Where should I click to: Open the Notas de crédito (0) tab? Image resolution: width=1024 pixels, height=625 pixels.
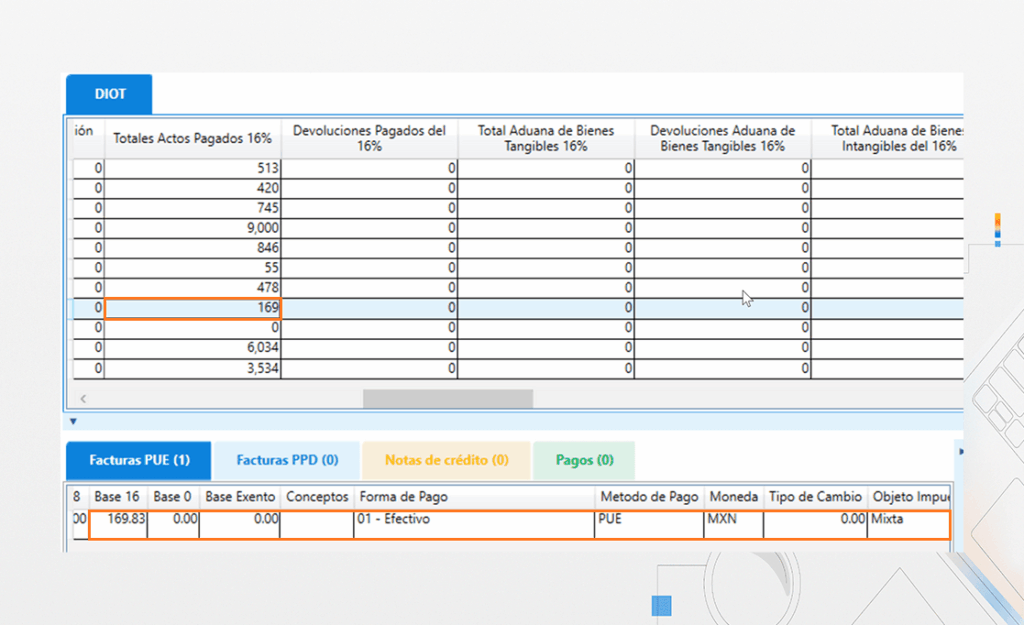[x=446, y=460]
